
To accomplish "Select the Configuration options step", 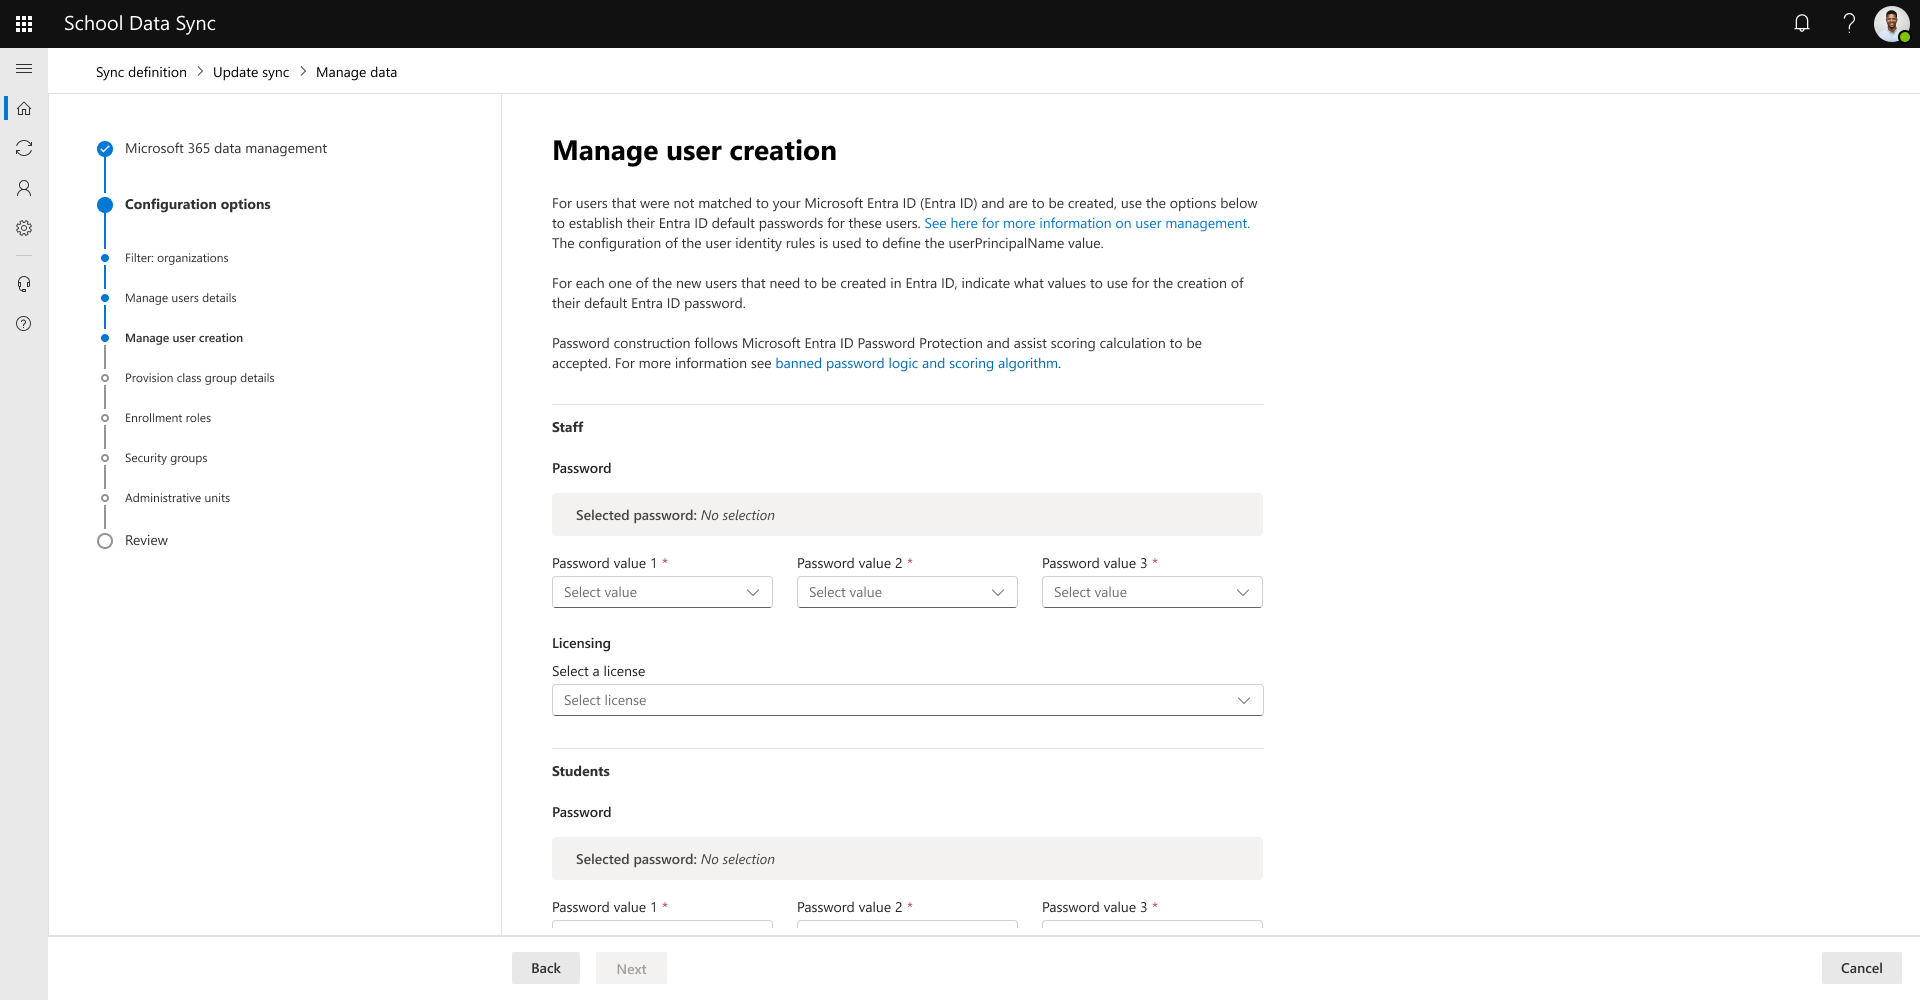I will point(198,204).
